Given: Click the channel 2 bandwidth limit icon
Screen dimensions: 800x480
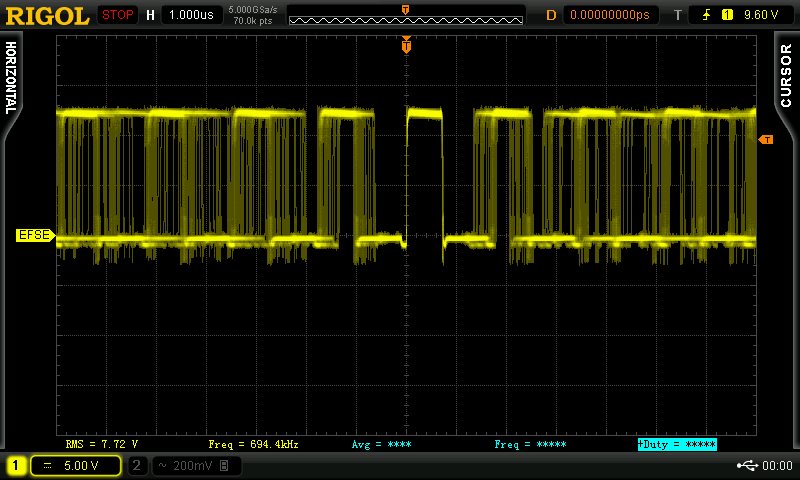Looking at the screenshot, I should click(x=223, y=465).
